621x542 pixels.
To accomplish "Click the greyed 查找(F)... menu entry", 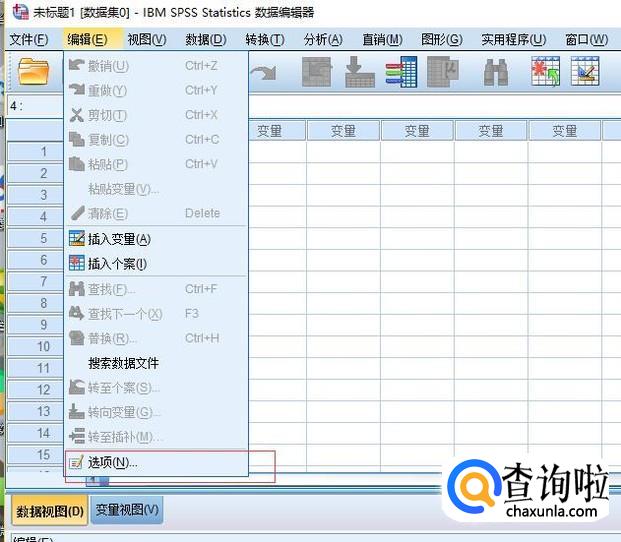I will (x=156, y=289).
